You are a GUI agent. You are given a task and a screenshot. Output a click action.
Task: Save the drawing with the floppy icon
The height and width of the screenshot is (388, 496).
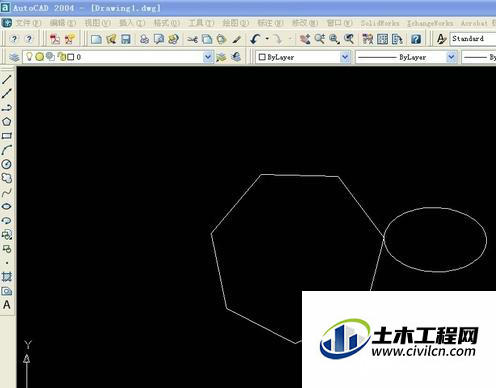pyautogui.click(x=126, y=39)
